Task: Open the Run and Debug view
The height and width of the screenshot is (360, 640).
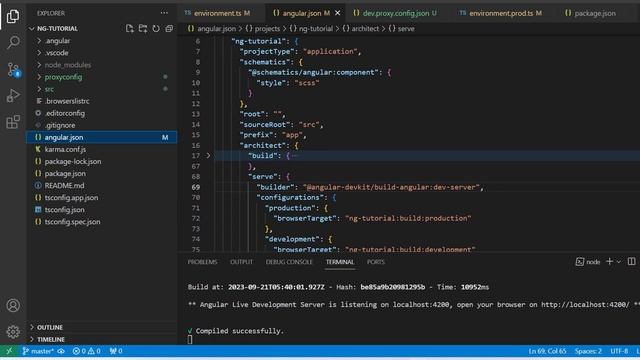Action: (13, 96)
